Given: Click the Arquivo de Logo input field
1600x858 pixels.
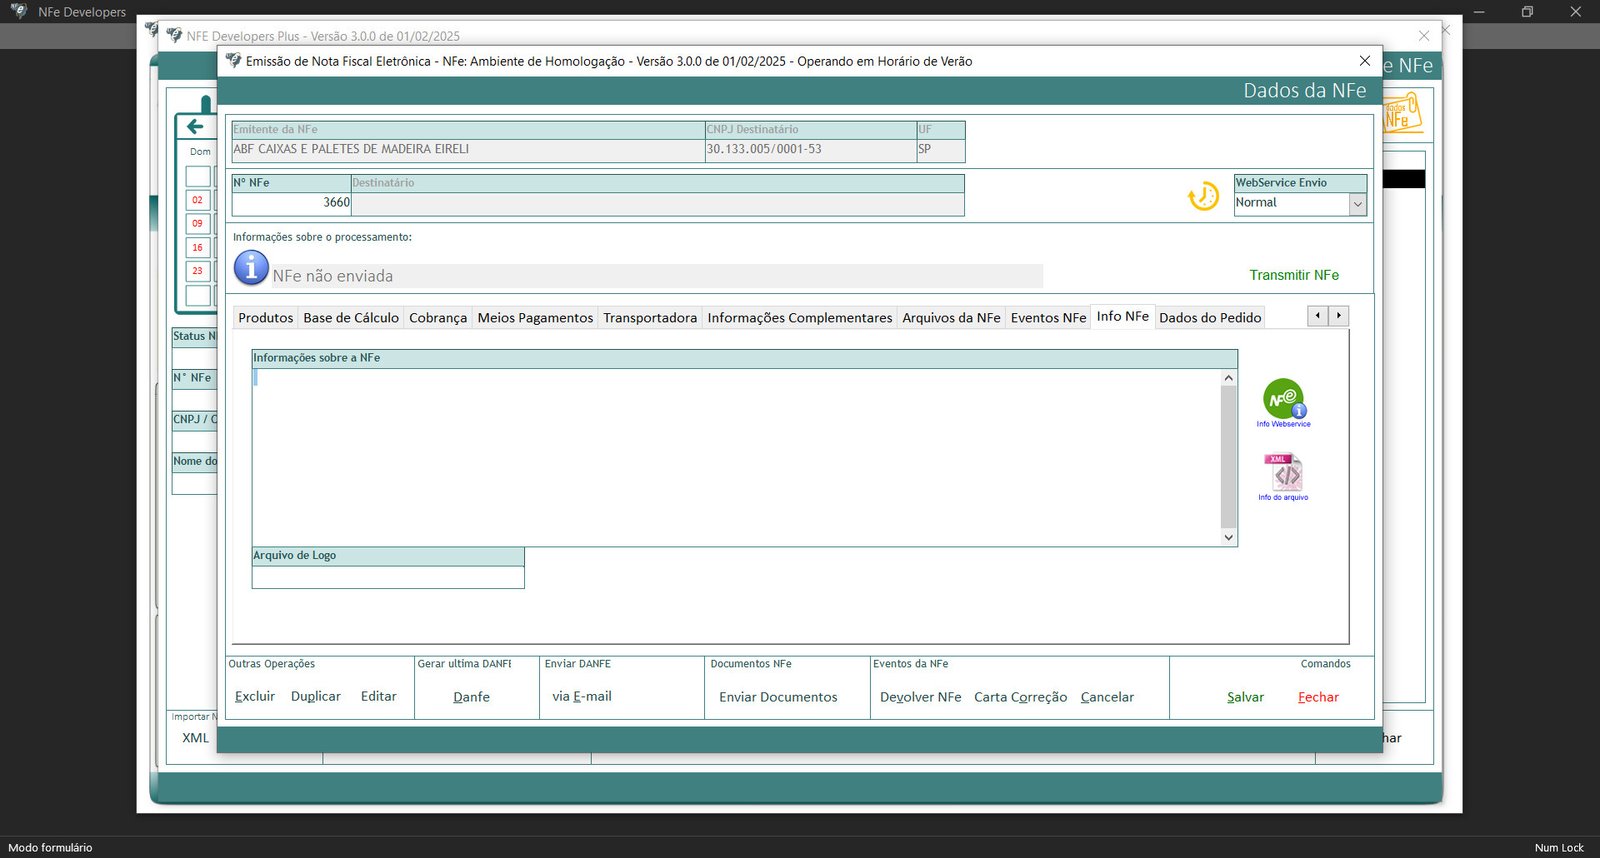Looking at the screenshot, I should point(387,578).
